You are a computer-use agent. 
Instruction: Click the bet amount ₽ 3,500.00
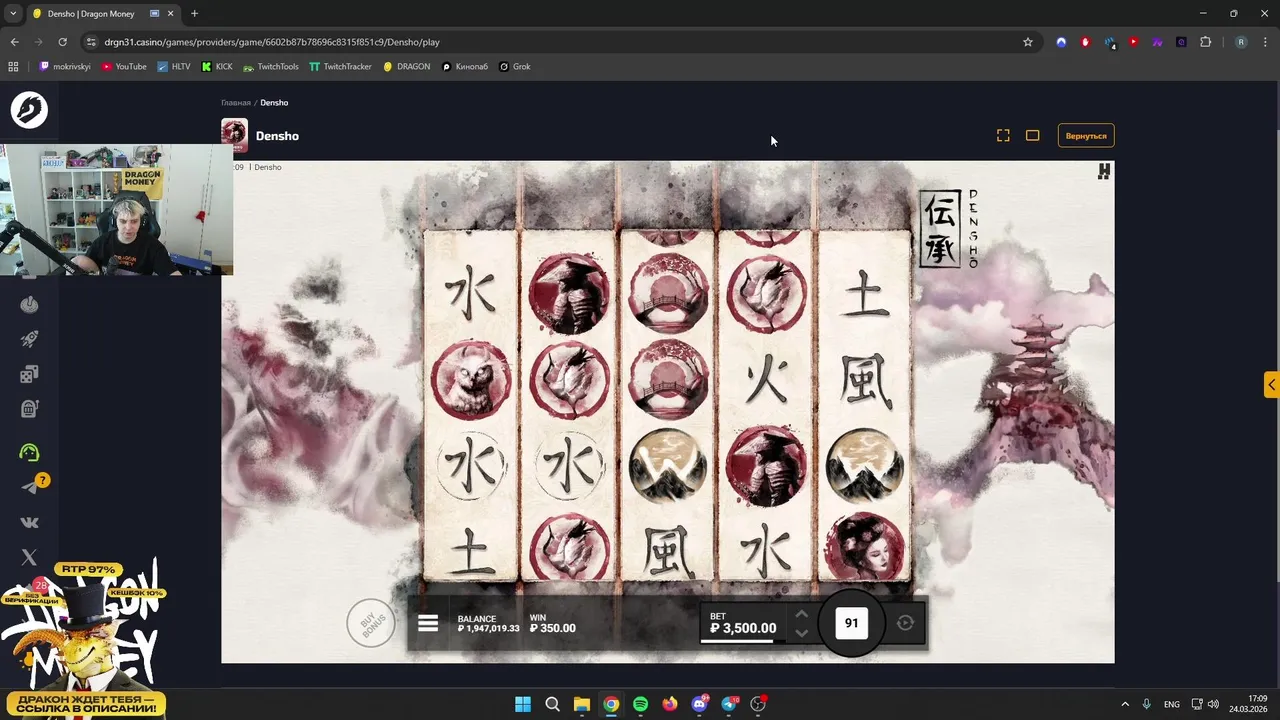[743, 628]
